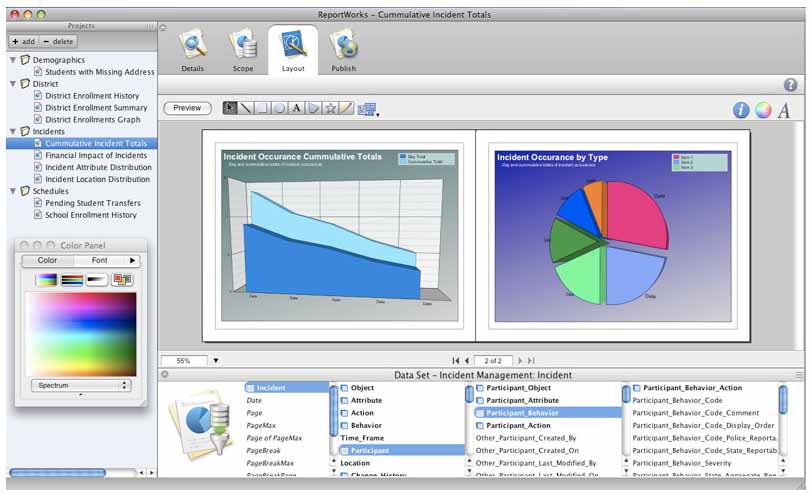The height and width of the screenshot is (493, 812).
Task: Go to the previous page
Action: click(467, 360)
